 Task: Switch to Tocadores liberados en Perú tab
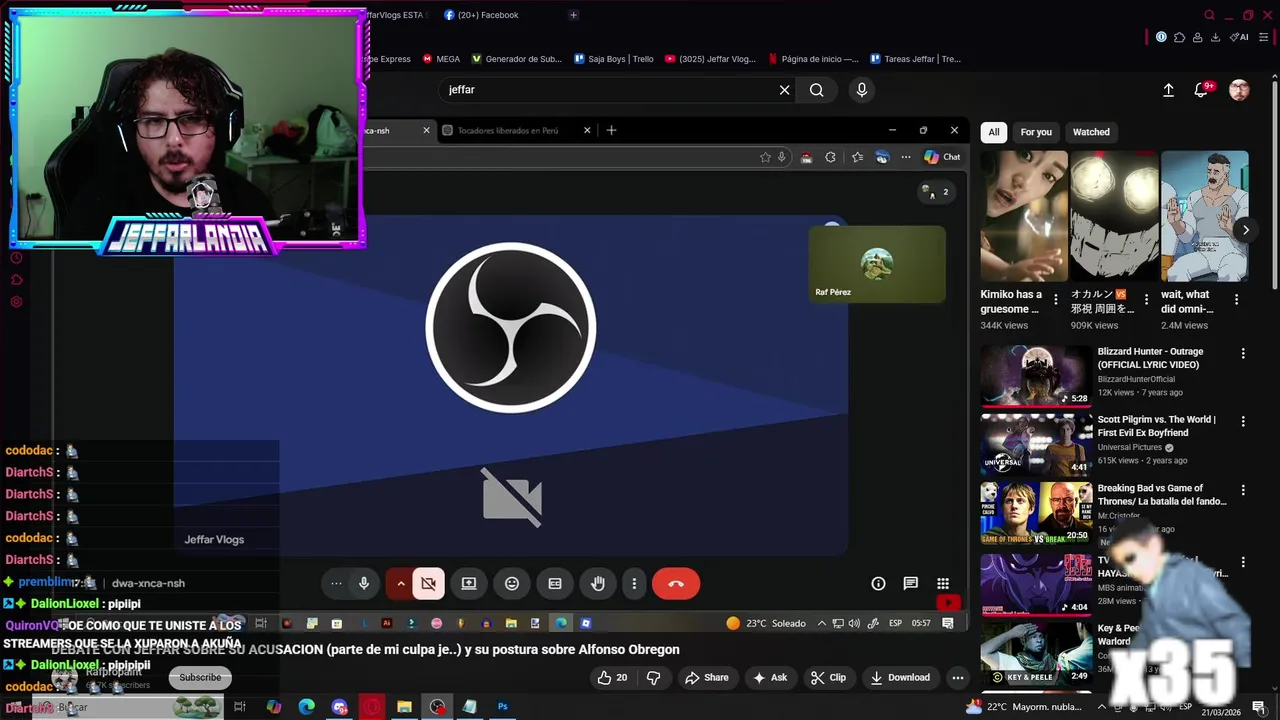(x=508, y=130)
